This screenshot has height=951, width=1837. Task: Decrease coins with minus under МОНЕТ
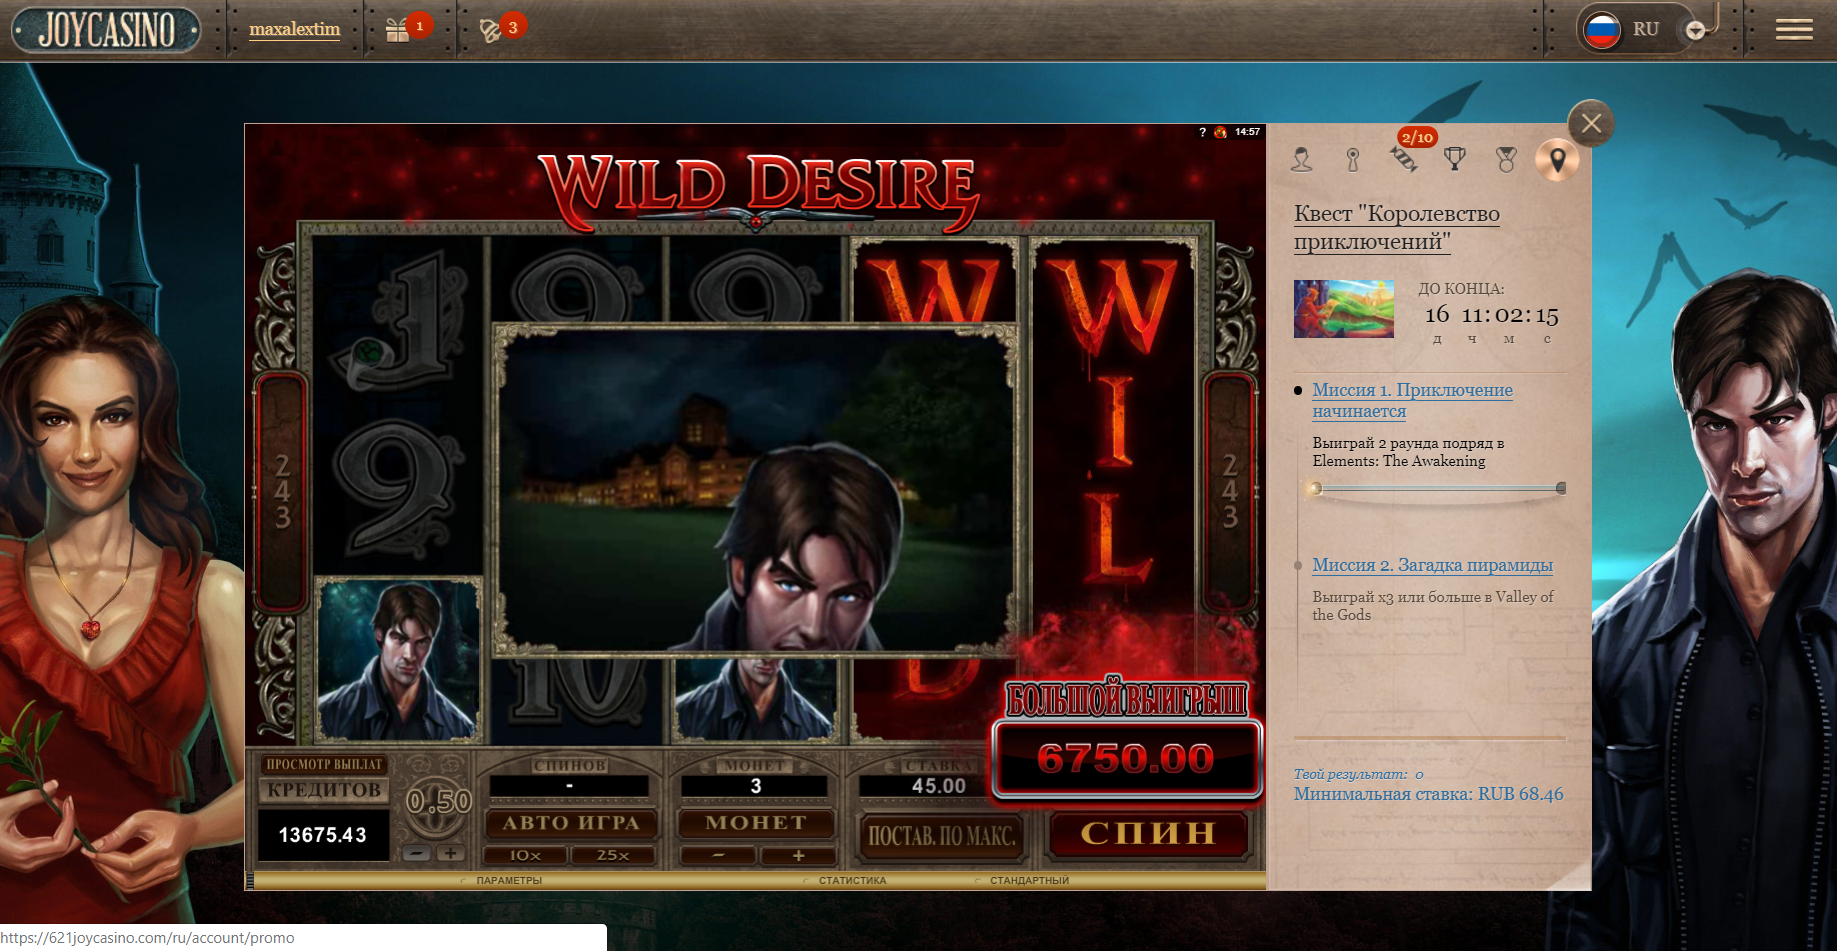[x=718, y=855]
